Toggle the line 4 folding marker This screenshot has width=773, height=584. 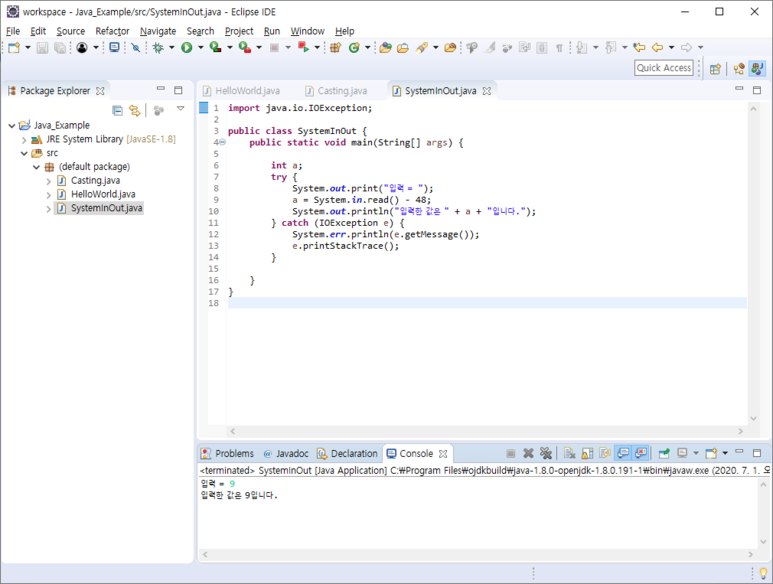pyautogui.click(x=222, y=142)
